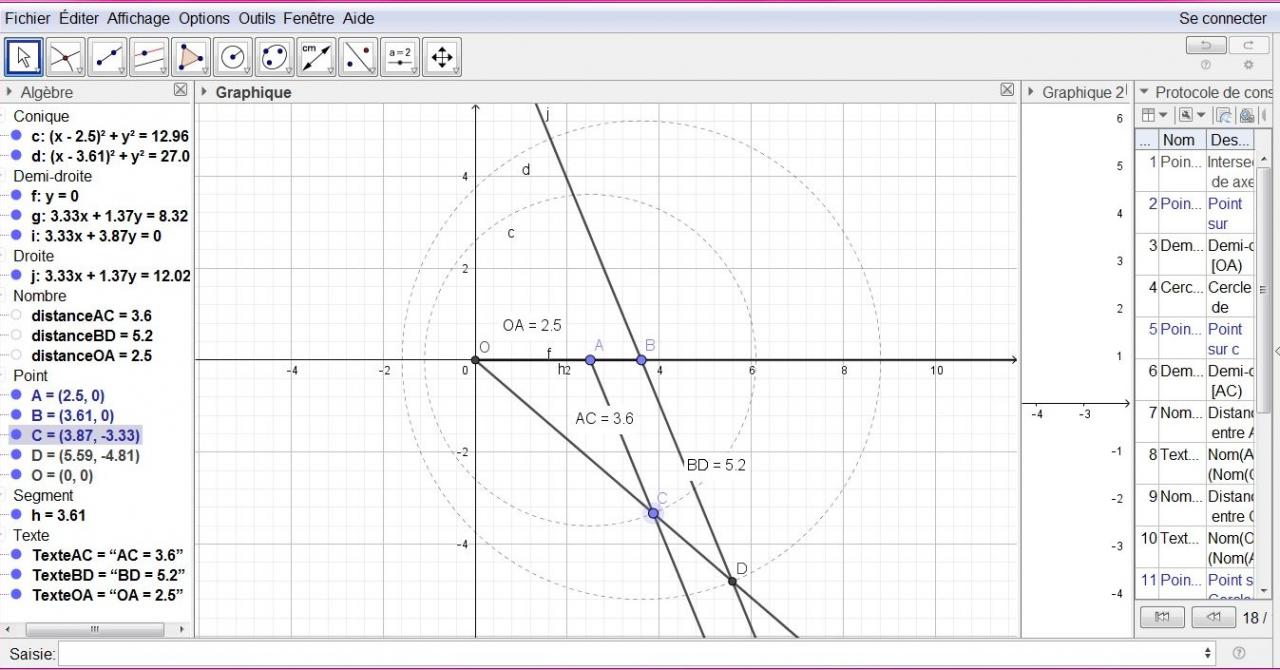Open the Options menu
The width and height of the screenshot is (1280, 670).
point(204,18)
